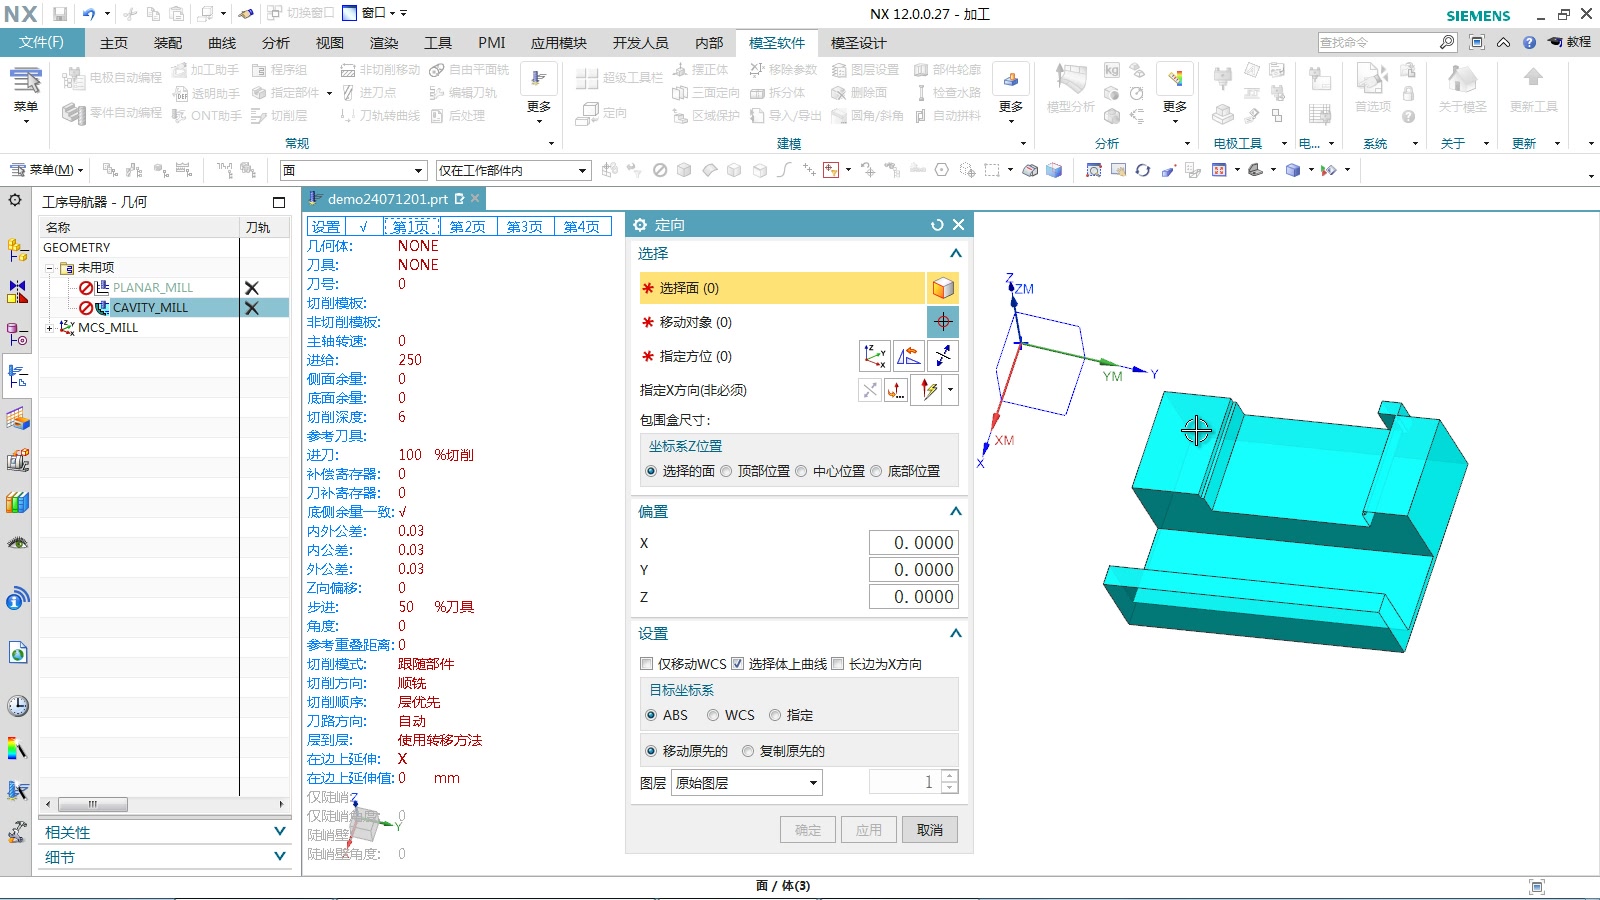This screenshot has width=1600, height=900.
Task: Click the 图层设置 ribbon tool
Action: point(866,70)
